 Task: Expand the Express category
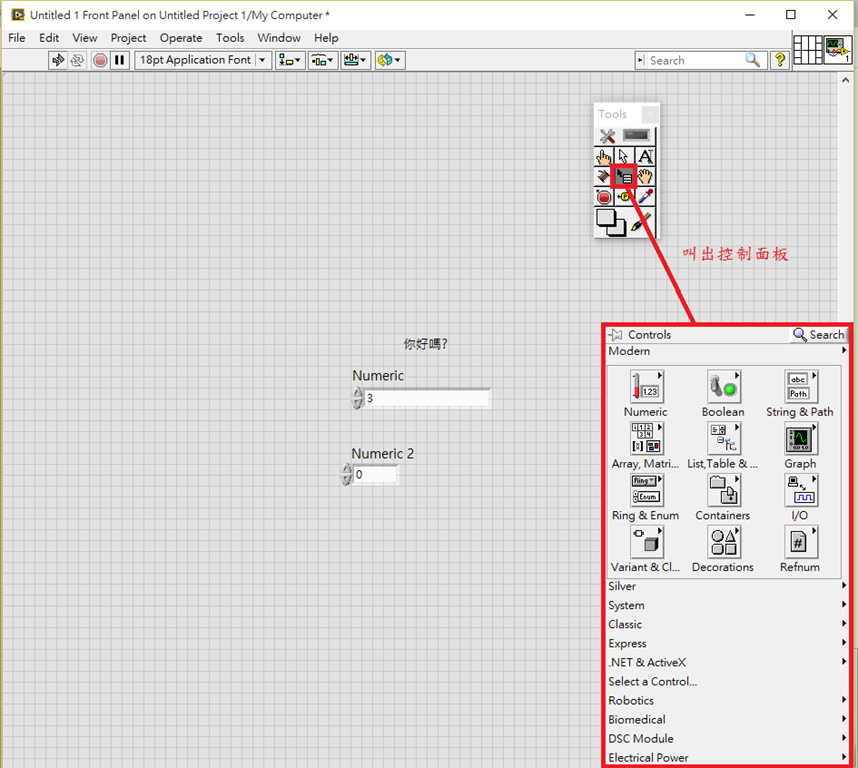click(727, 643)
